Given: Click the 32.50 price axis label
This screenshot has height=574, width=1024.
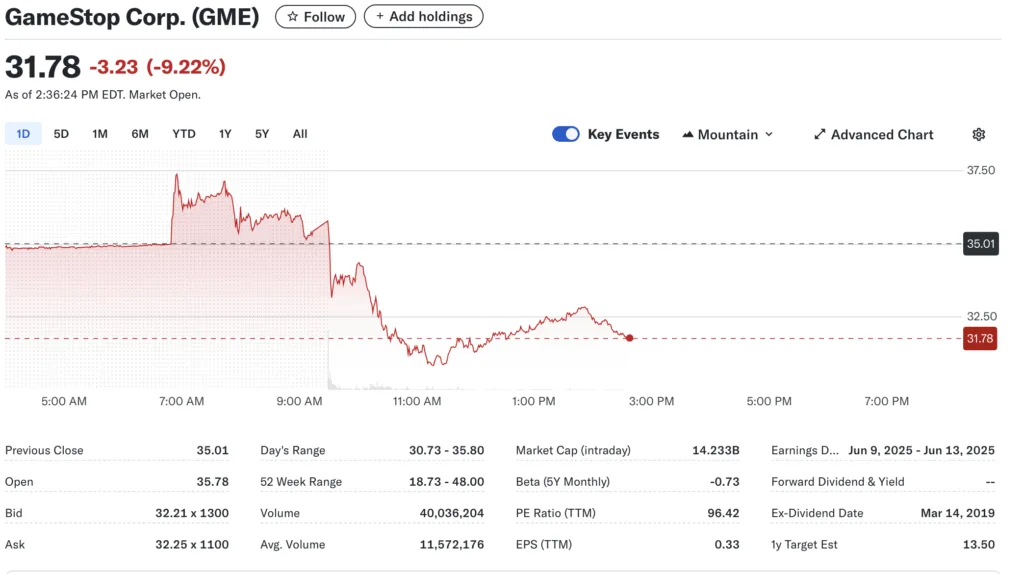Looking at the screenshot, I should coord(982,316).
